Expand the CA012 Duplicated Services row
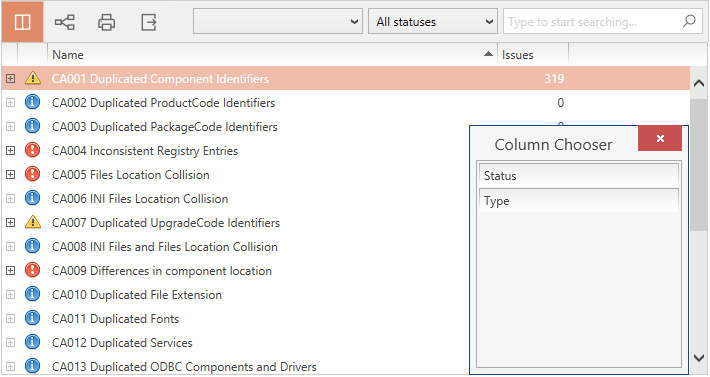This screenshot has height=377, width=710. coord(10,342)
